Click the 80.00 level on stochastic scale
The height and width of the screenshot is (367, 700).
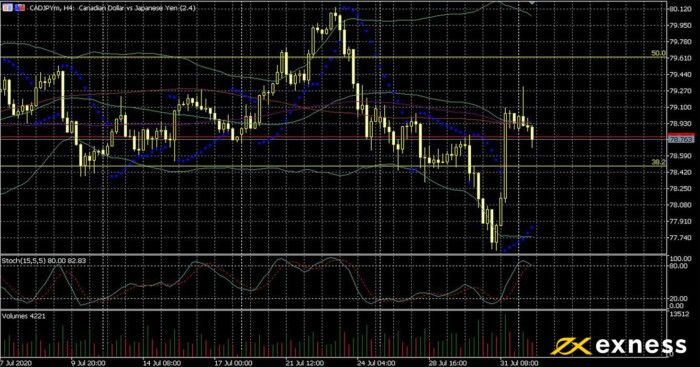tap(678, 266)
